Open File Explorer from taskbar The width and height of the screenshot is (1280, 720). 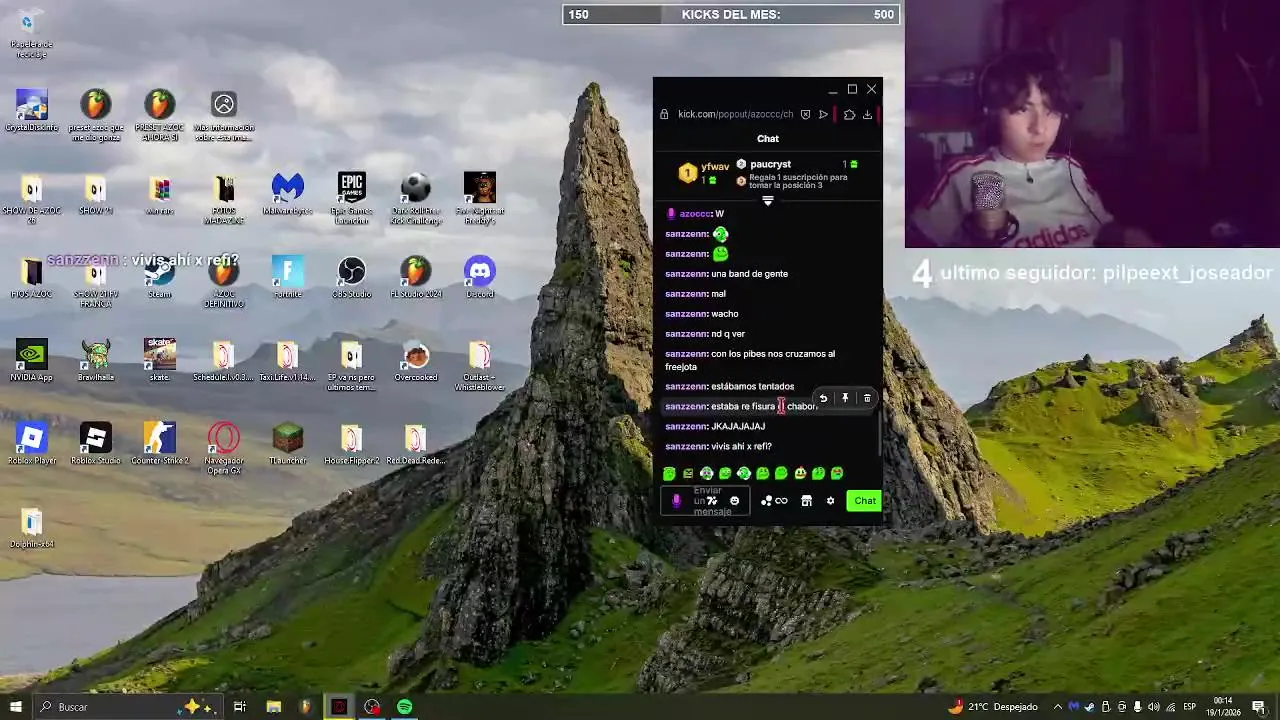(273, 707)
